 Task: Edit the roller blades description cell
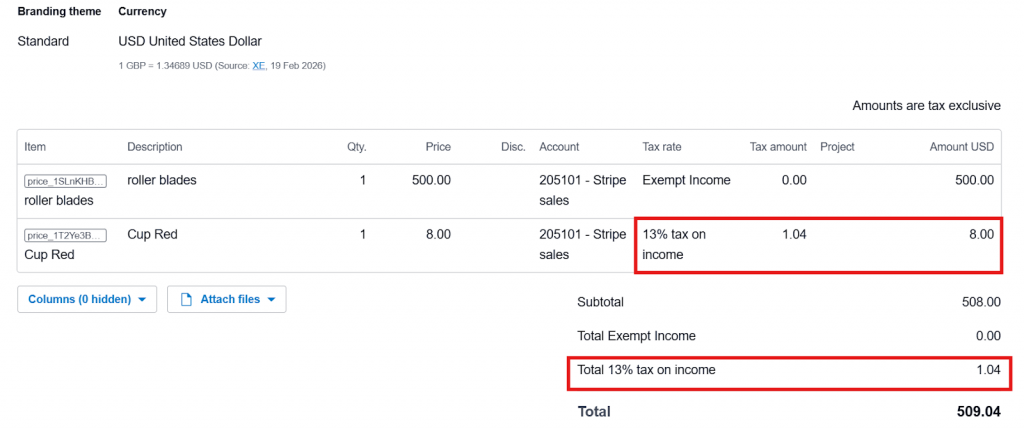click(x=162, y=181)
